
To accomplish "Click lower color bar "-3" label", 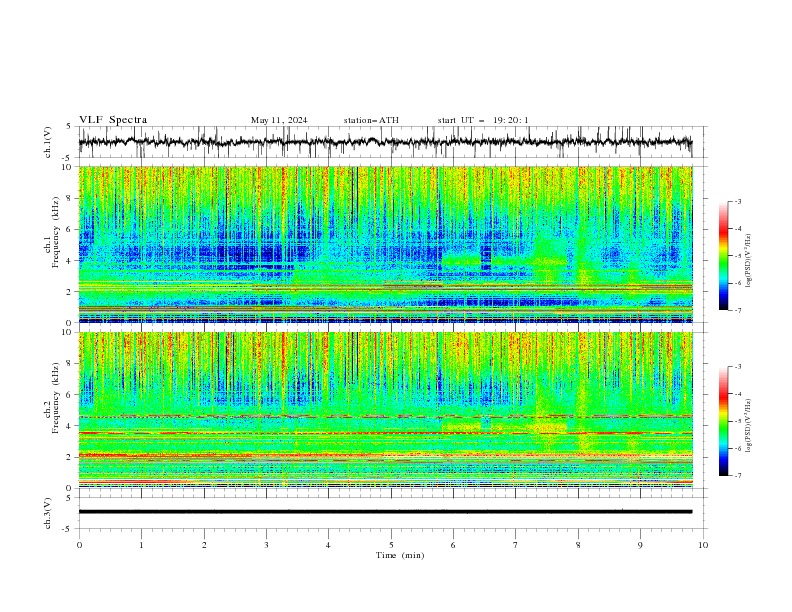I will point(738,367).
